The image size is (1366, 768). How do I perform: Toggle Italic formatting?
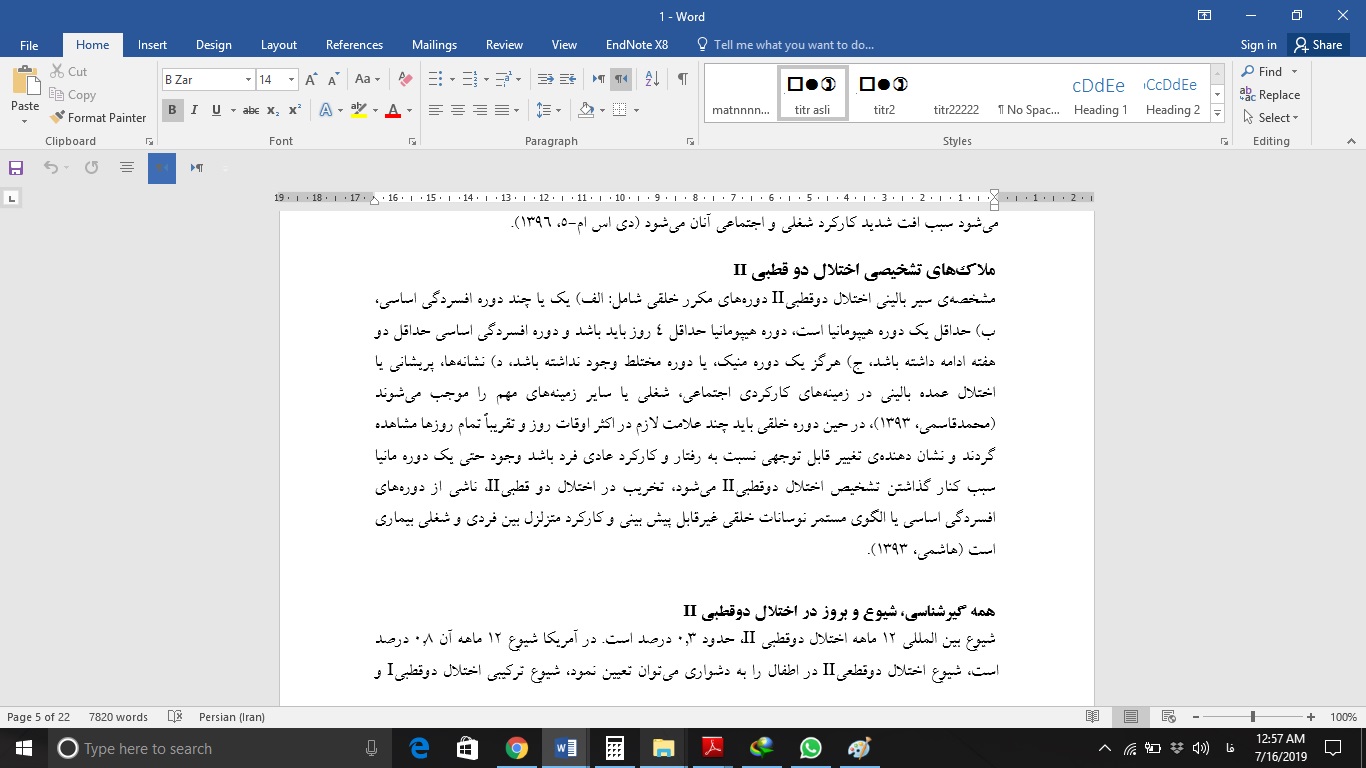click(194, 110)
